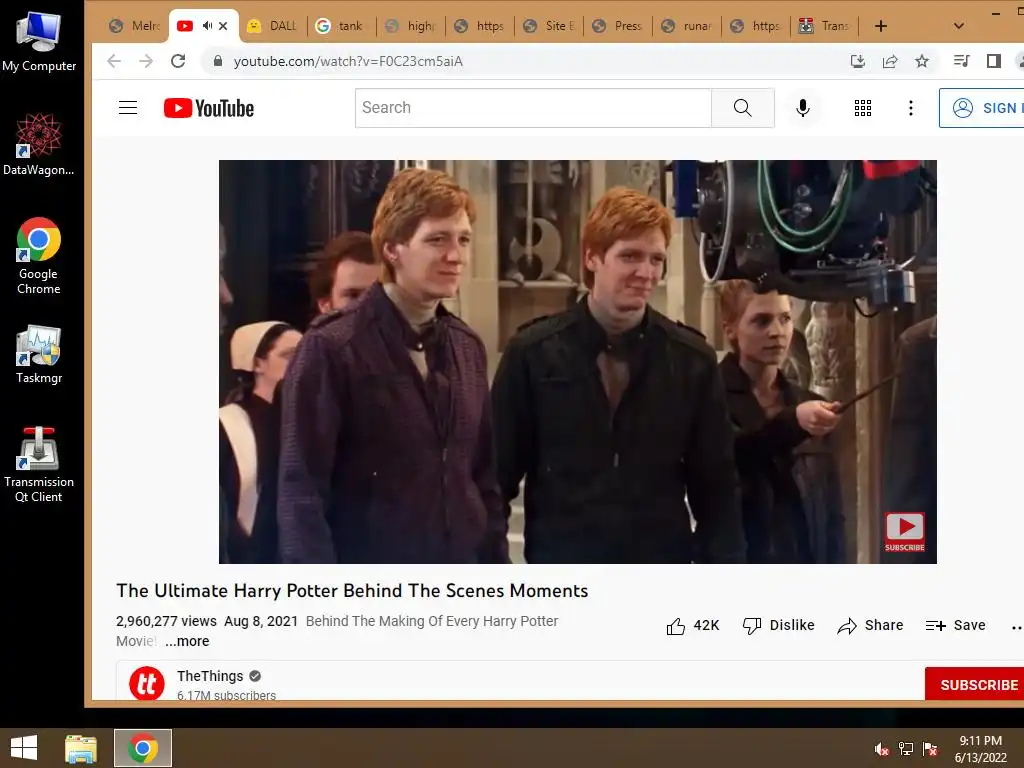Viewport: 1024px width, 768px height.
Task: Click the address bar lock icon
Action: point(218,61)
